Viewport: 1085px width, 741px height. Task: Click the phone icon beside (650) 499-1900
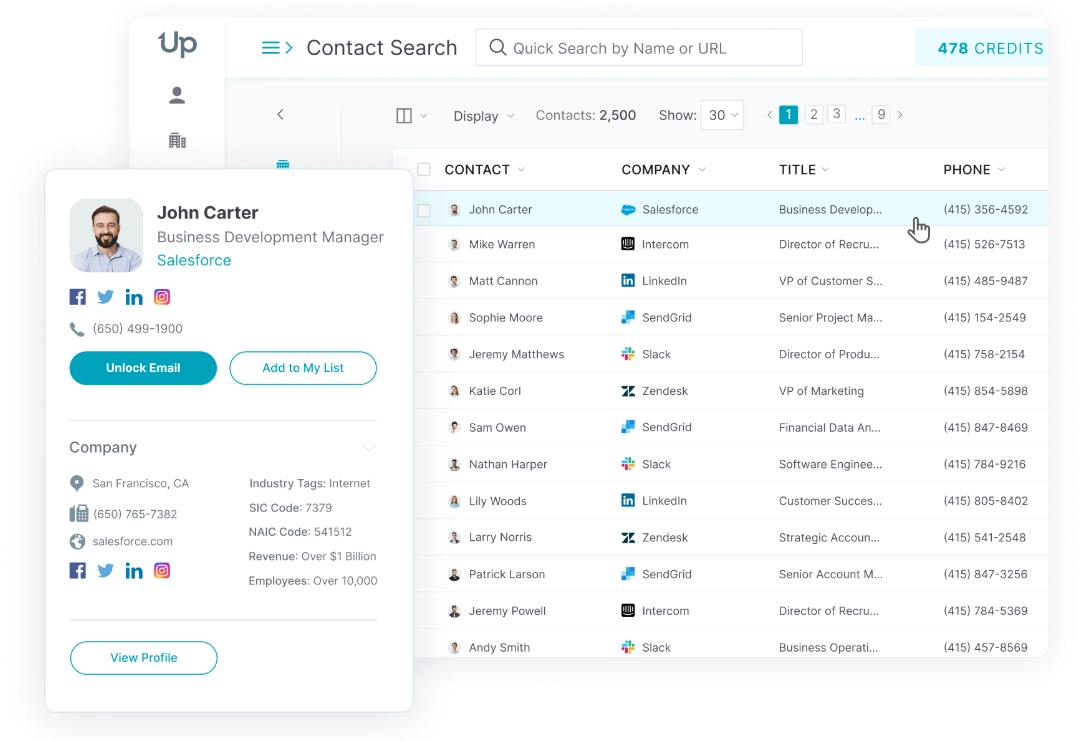click(x=77, y=329)
